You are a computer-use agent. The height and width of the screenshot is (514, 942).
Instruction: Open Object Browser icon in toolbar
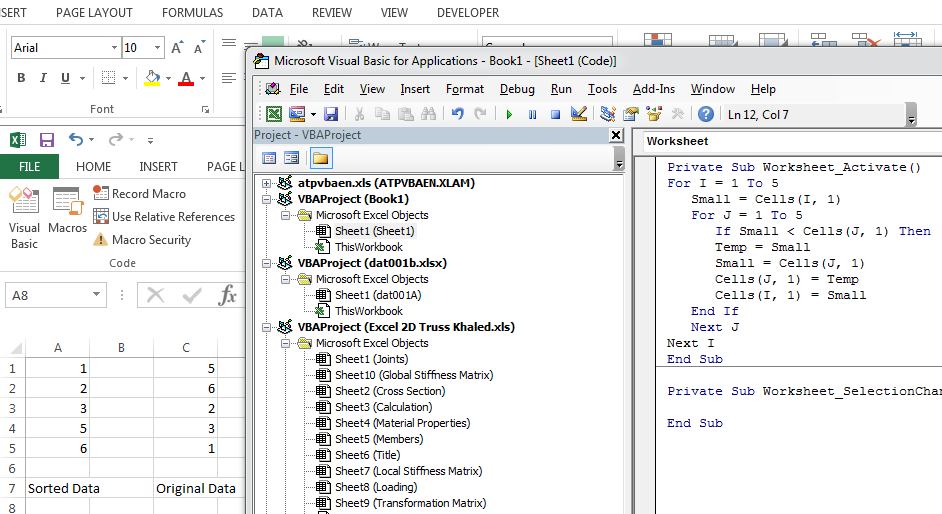tap(654, 113)
